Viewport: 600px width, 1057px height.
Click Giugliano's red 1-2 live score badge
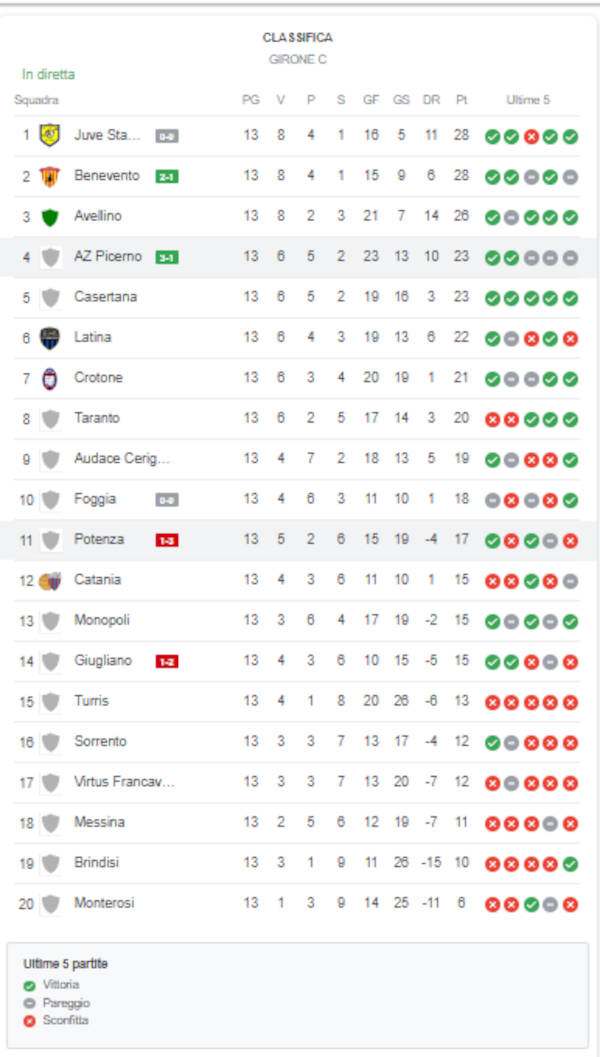(x=166, y=661)
